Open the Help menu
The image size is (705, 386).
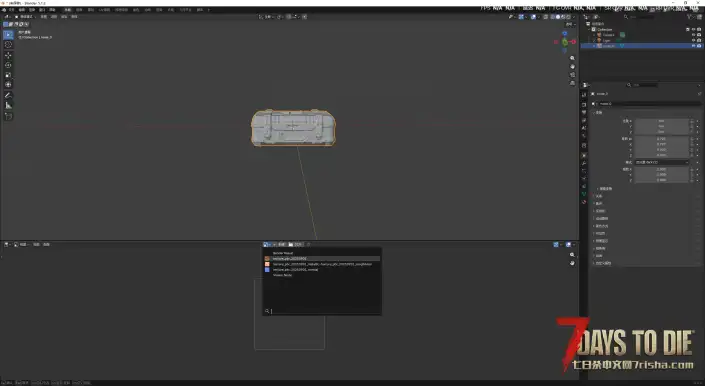(52, 9)
